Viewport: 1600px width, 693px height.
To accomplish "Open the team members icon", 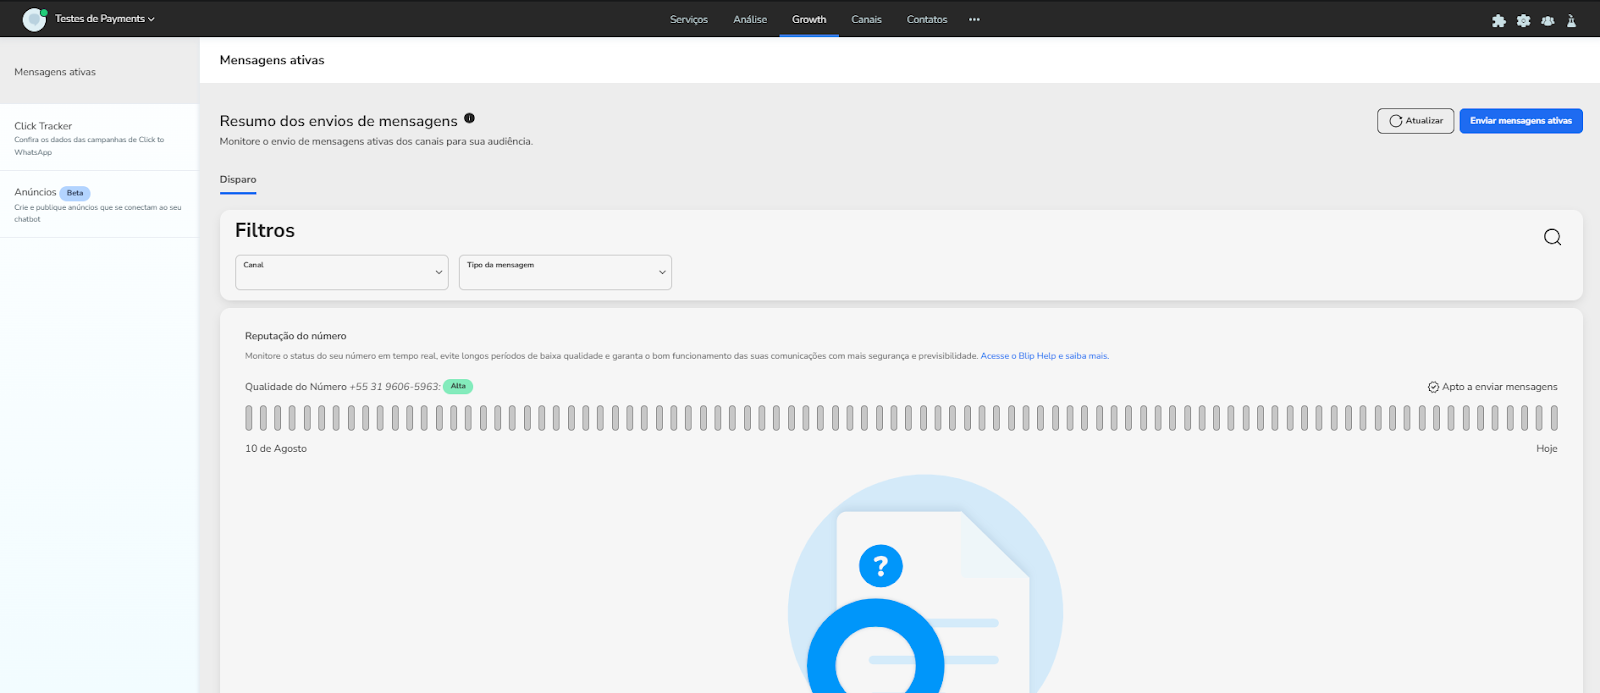I will [1547, 20].
